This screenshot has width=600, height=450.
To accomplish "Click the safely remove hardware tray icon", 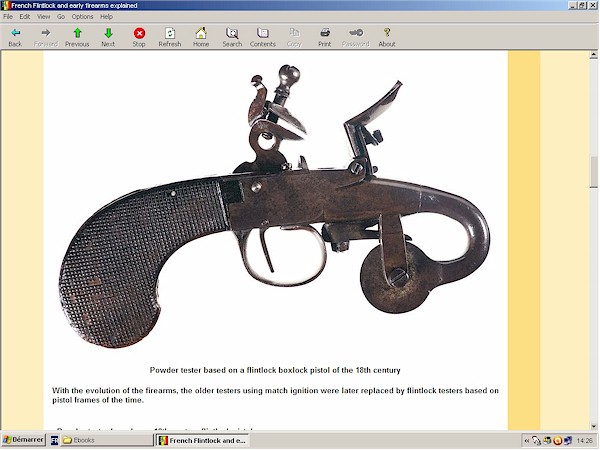I will pyautogui.click(x=536, y=441).
